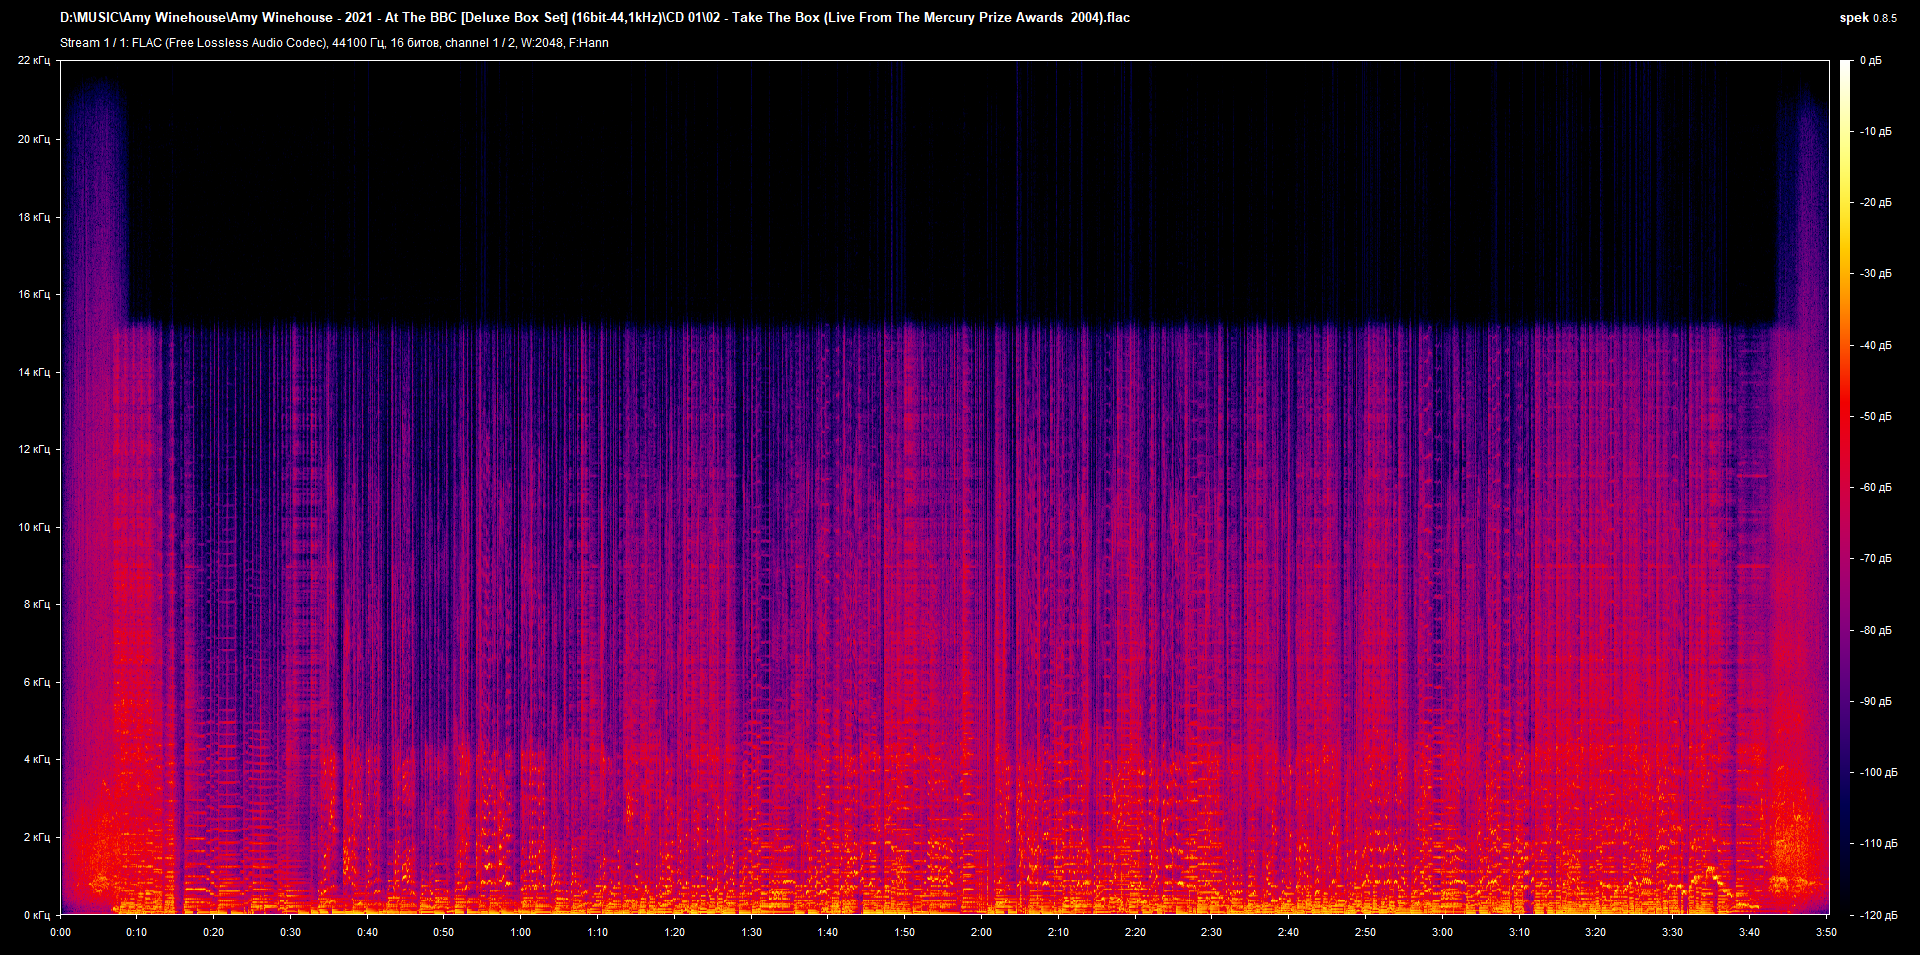Screen dimensions: 1920x955
Task: Click the white top of the color scale bar
Action: pos(1845,66)
